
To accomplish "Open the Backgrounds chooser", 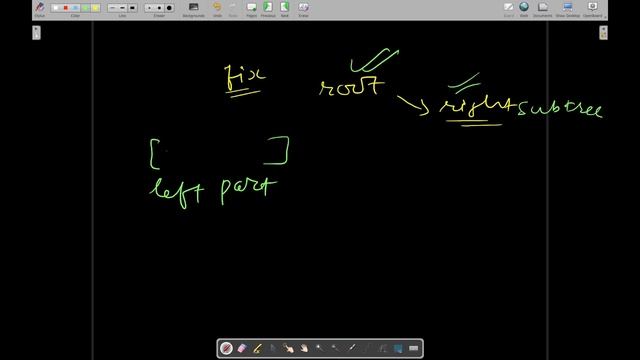I will click(x=193, y=9).
